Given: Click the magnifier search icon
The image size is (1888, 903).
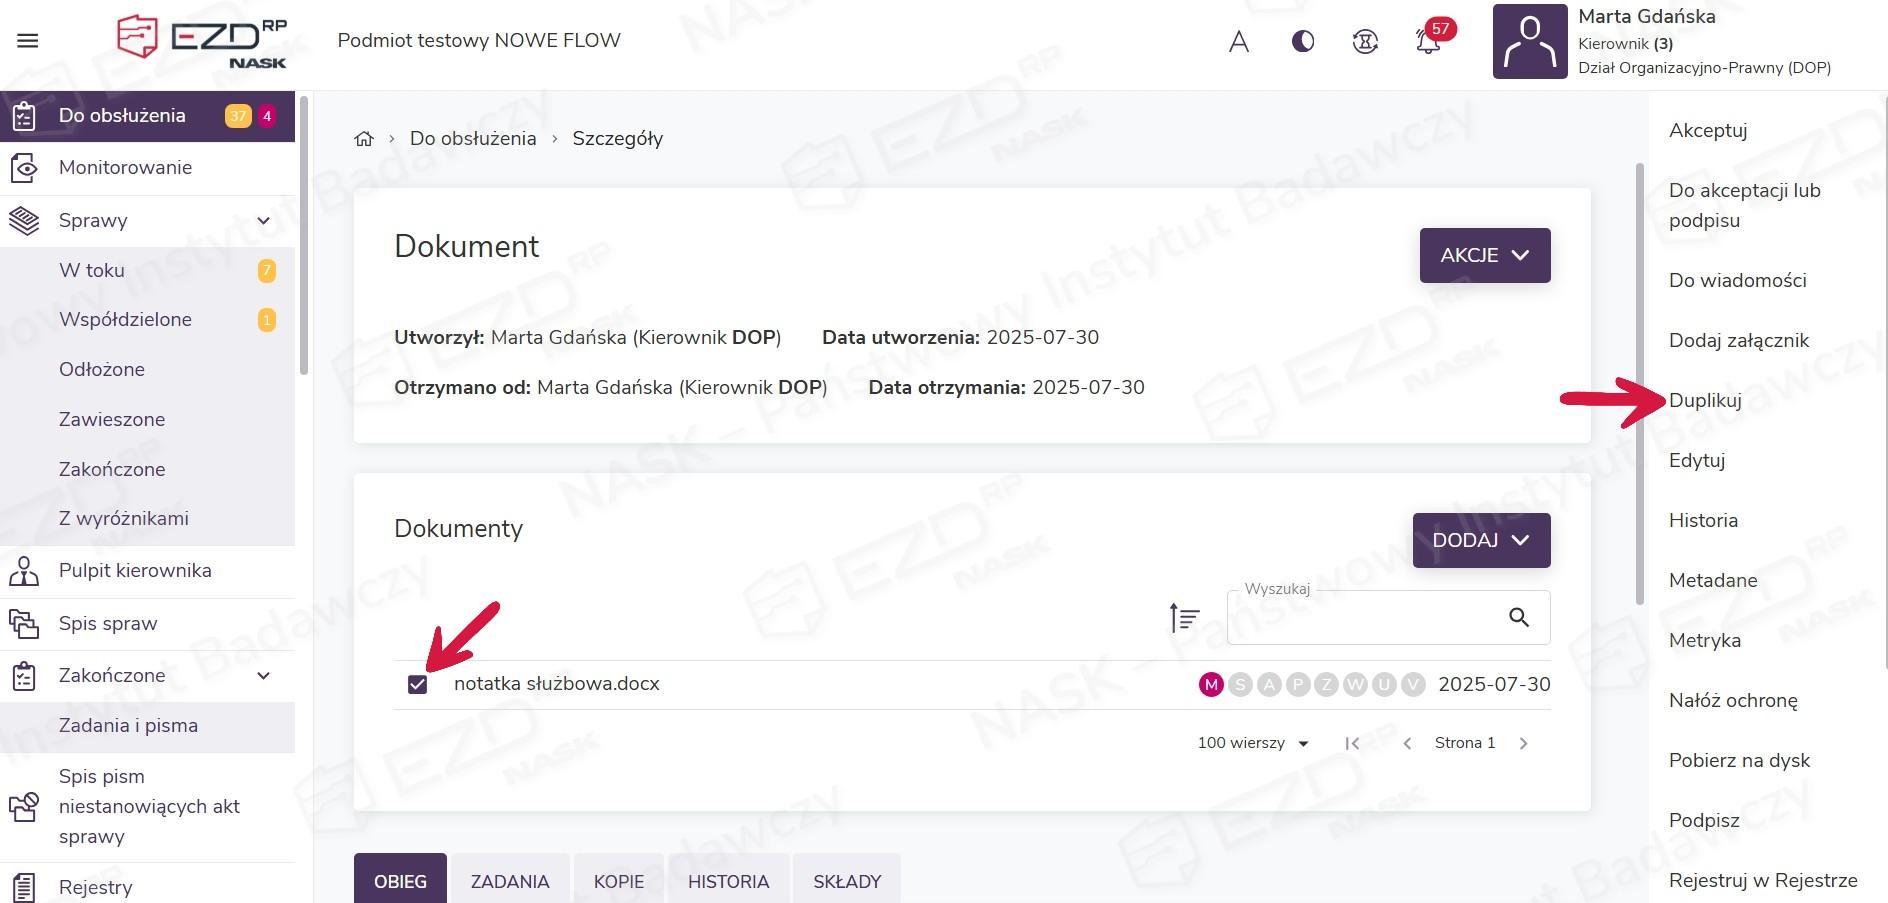Looking at the screenshot, I should 1518,618.
